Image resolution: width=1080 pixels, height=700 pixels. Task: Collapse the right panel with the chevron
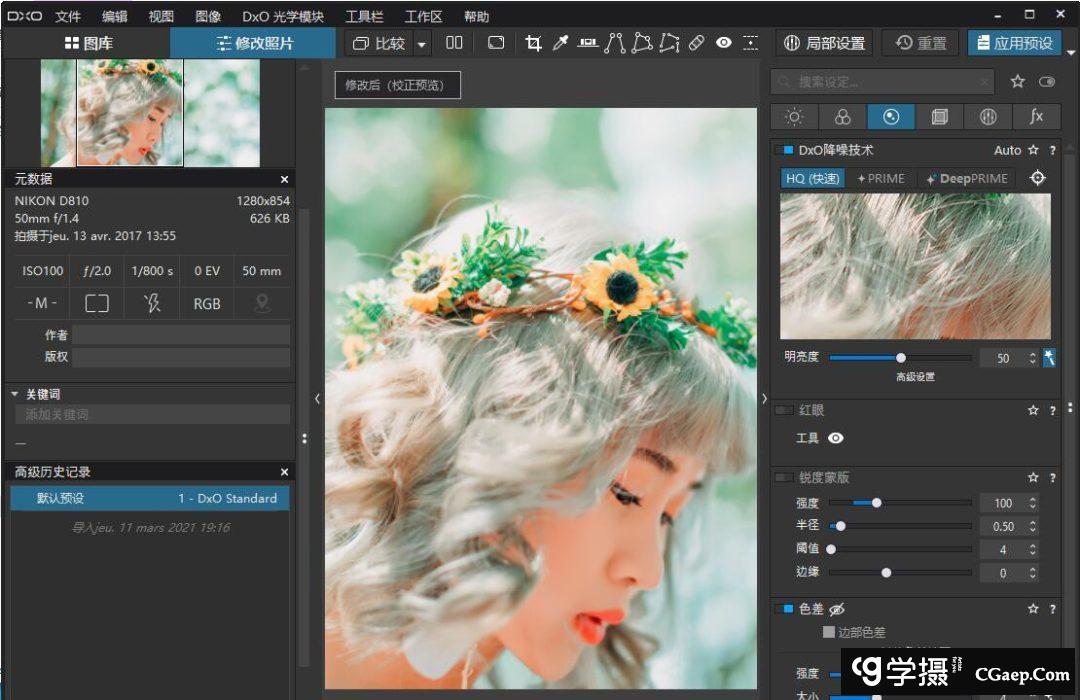click(x=764, y=398)
